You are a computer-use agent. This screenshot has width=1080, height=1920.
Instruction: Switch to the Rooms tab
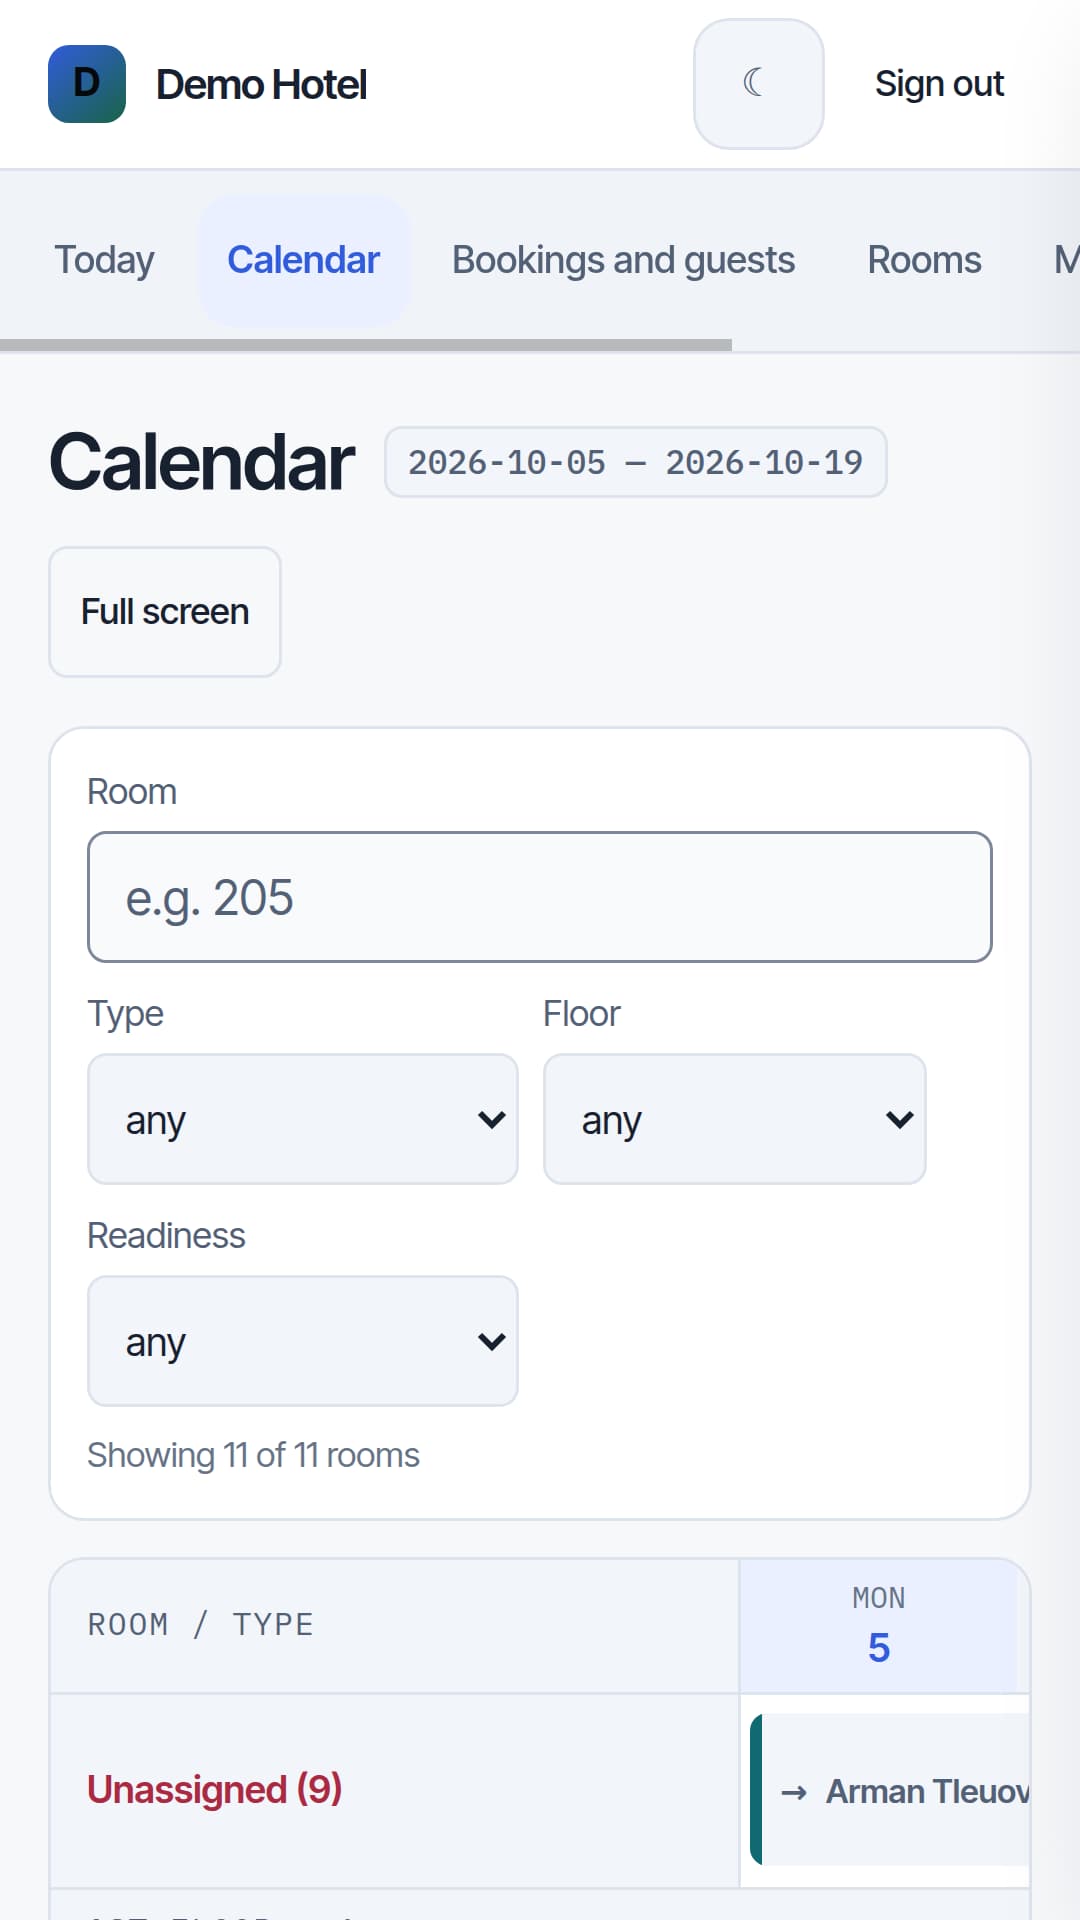[x=924, y=260]
